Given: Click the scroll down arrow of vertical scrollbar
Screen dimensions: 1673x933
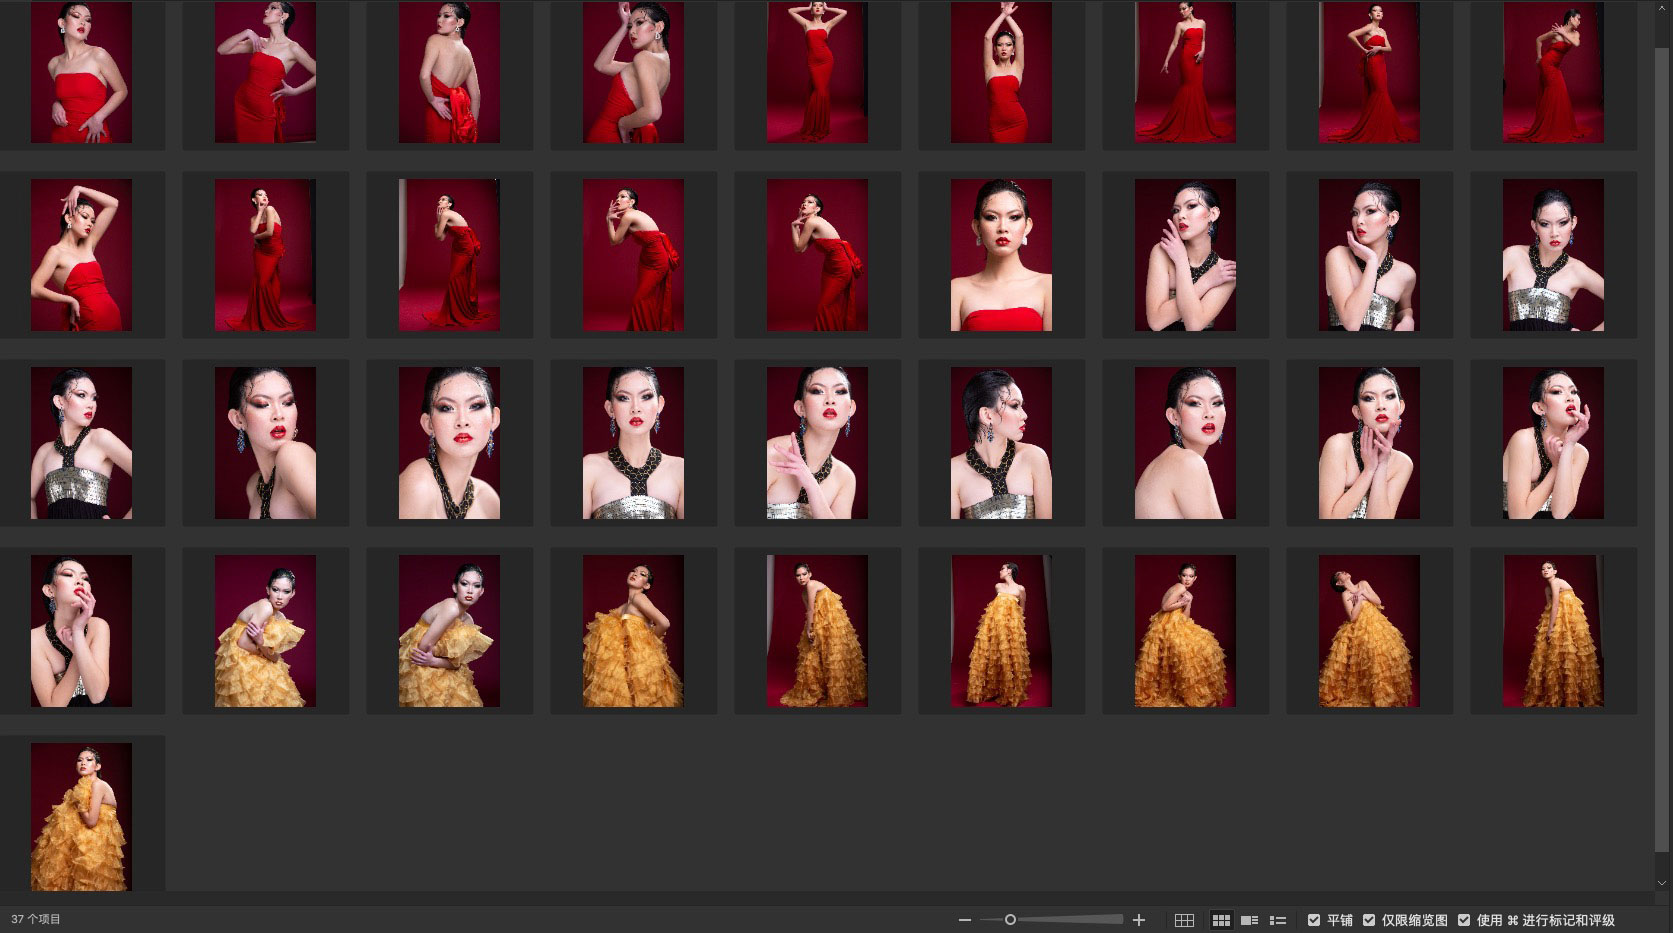Looking at the screenshot, I should click(x=1663, y=883).
